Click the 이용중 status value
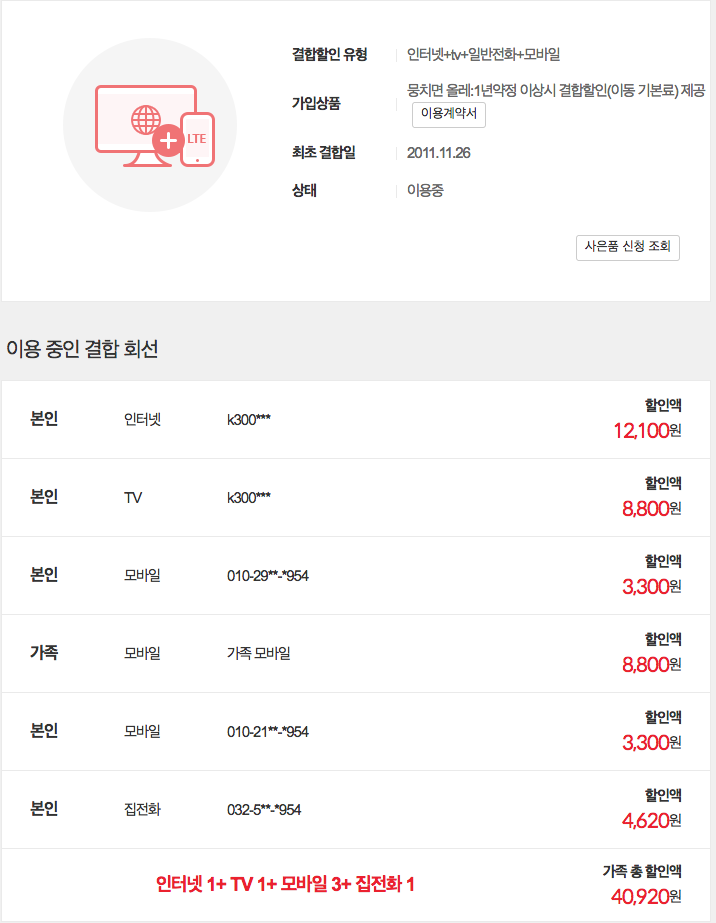 click(425, 190)
